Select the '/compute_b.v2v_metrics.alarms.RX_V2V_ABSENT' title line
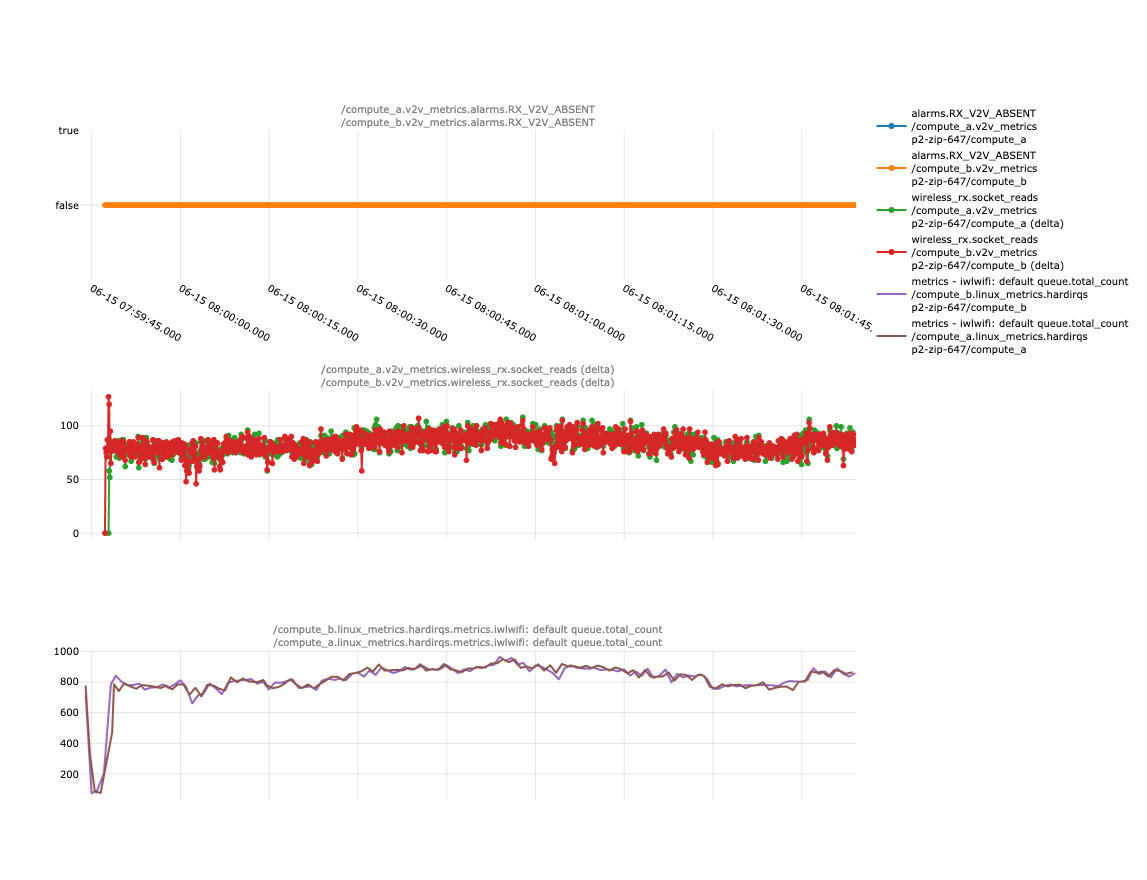 click(468, 123)
